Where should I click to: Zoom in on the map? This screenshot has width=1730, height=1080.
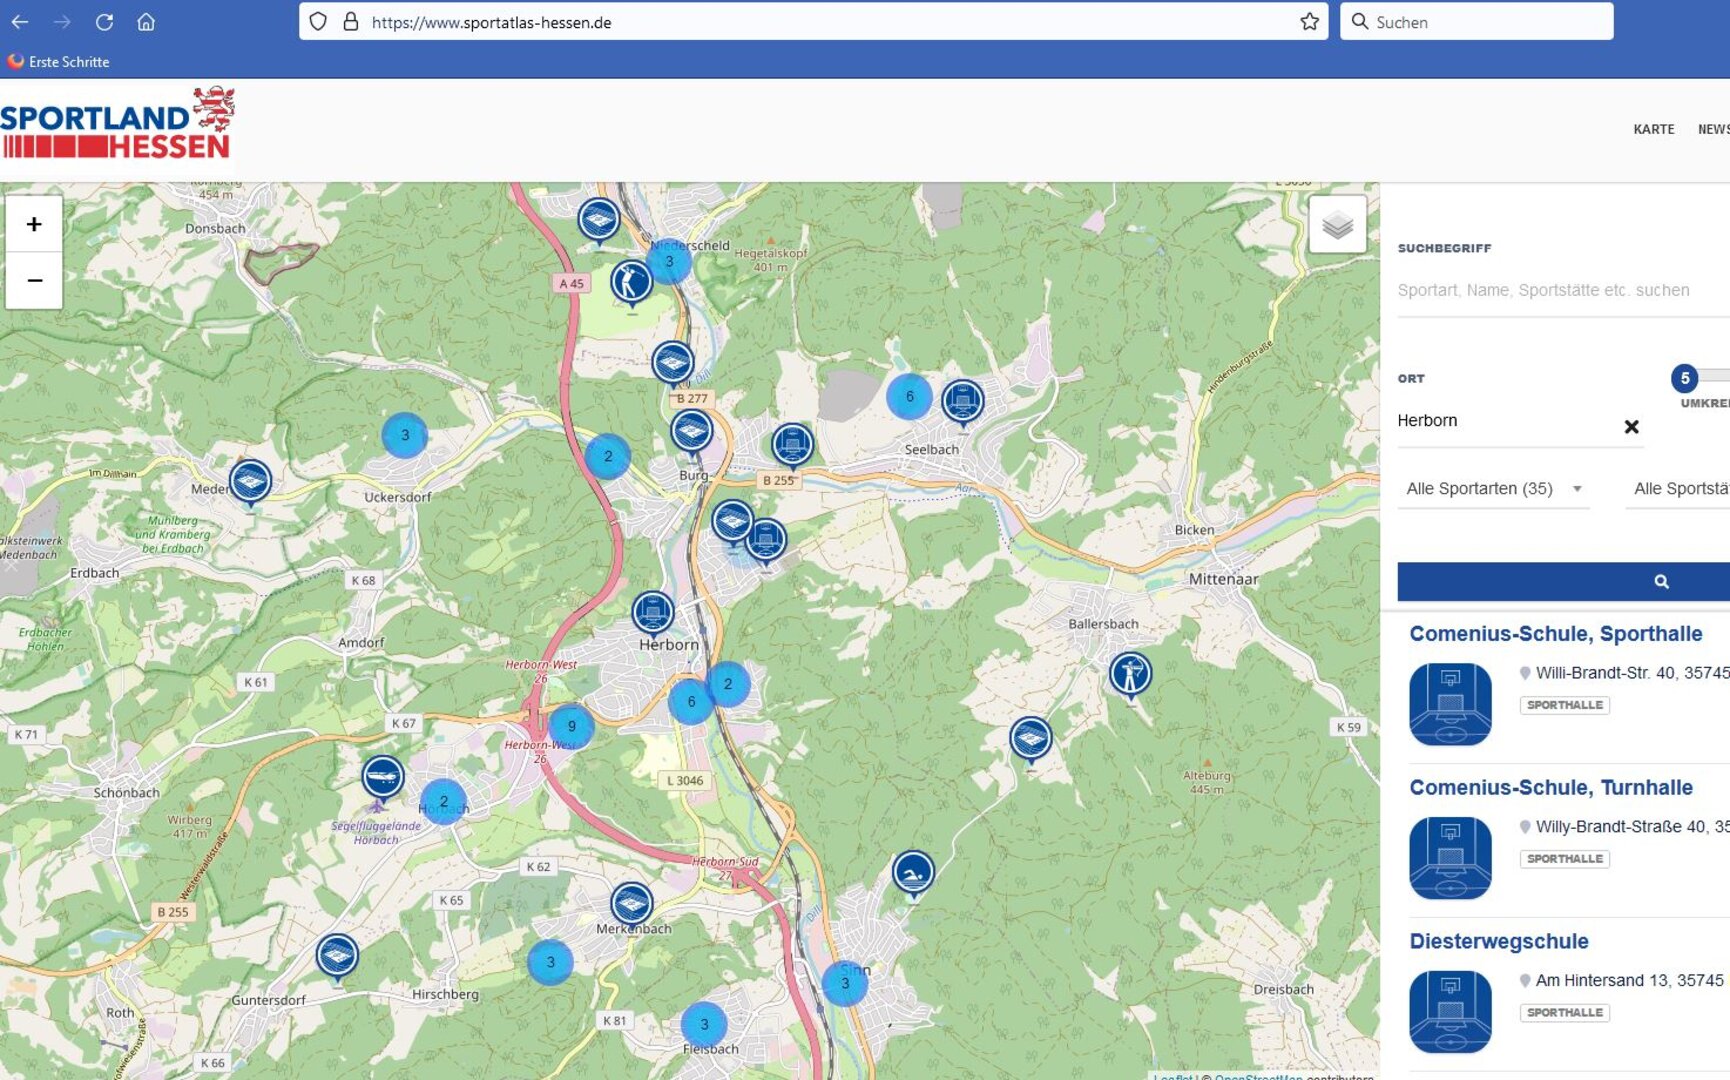34,224
